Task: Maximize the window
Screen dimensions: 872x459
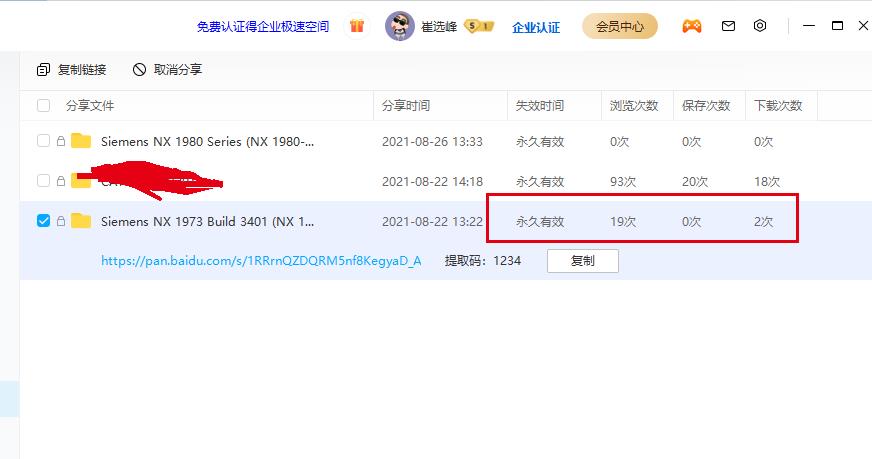Action: 837,26
